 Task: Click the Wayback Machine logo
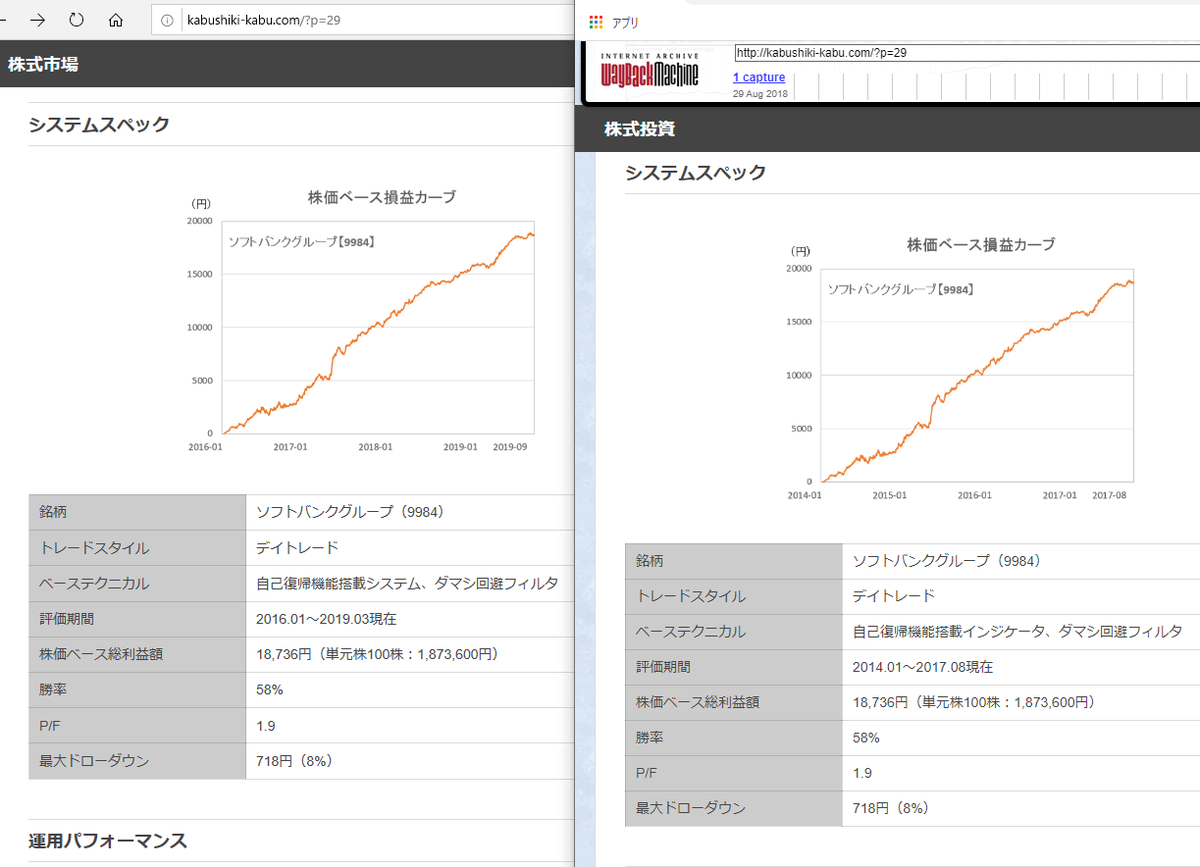click(650, 69)
